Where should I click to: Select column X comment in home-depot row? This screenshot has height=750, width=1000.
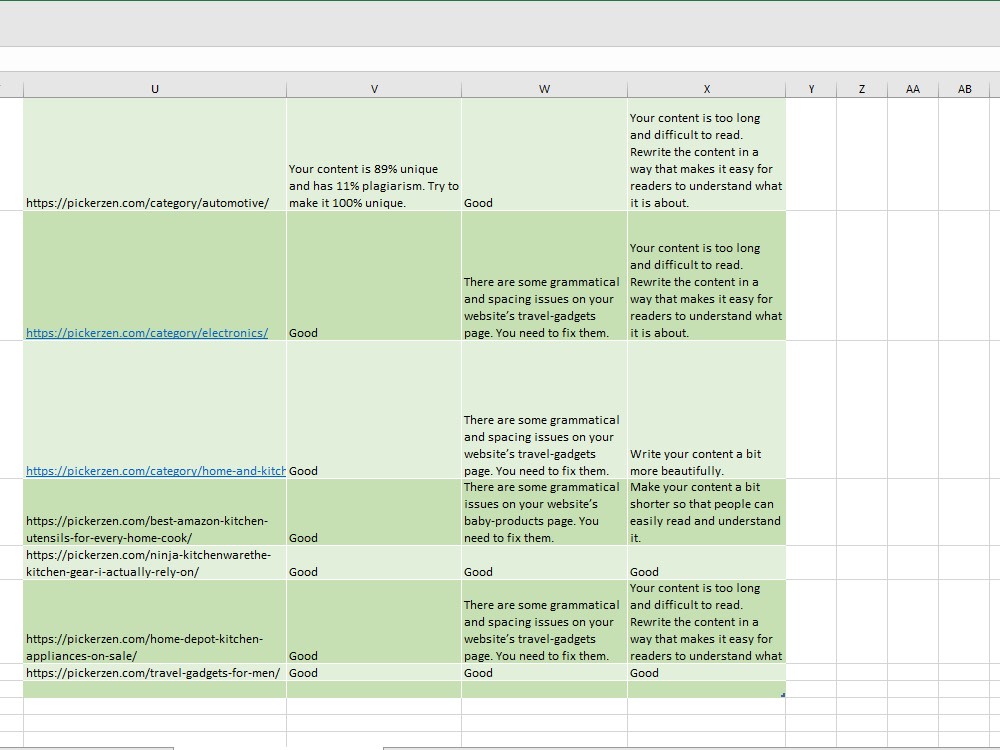(707, 621)
